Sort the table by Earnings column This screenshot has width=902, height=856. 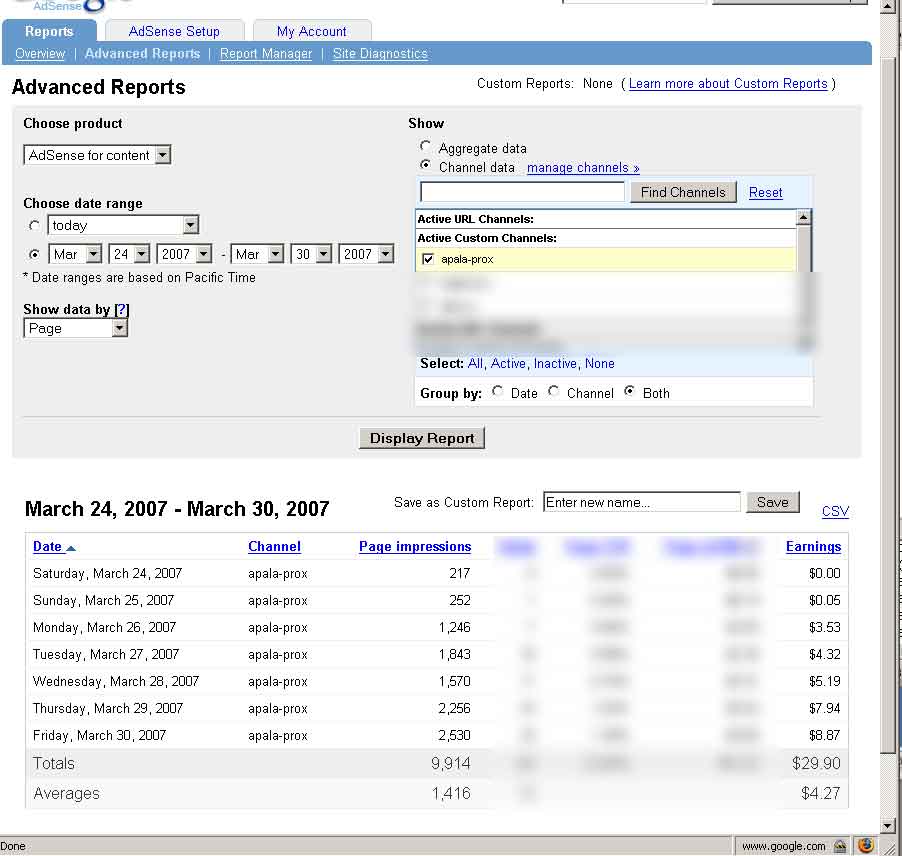point(813,547)
